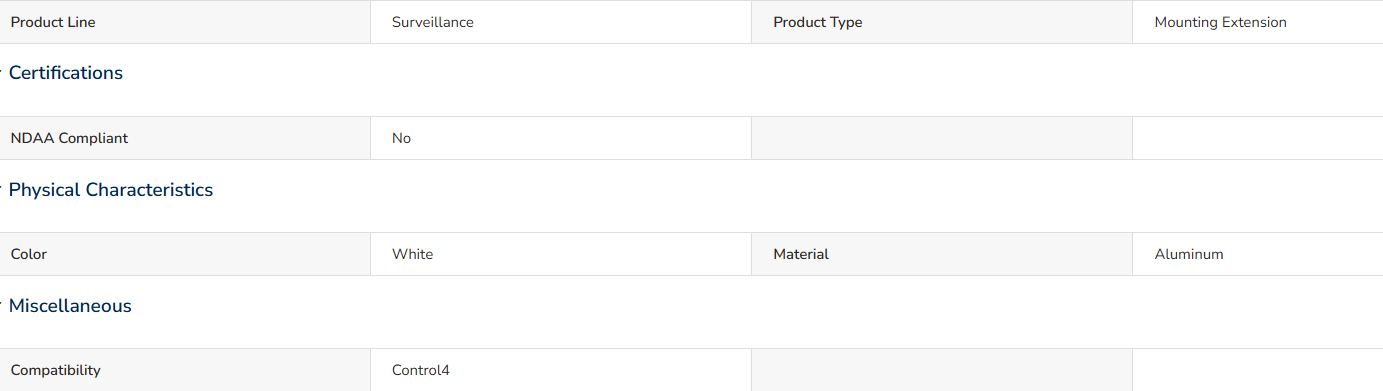
Task: Select the Color label cell
Action: click(x=185, y=254)
